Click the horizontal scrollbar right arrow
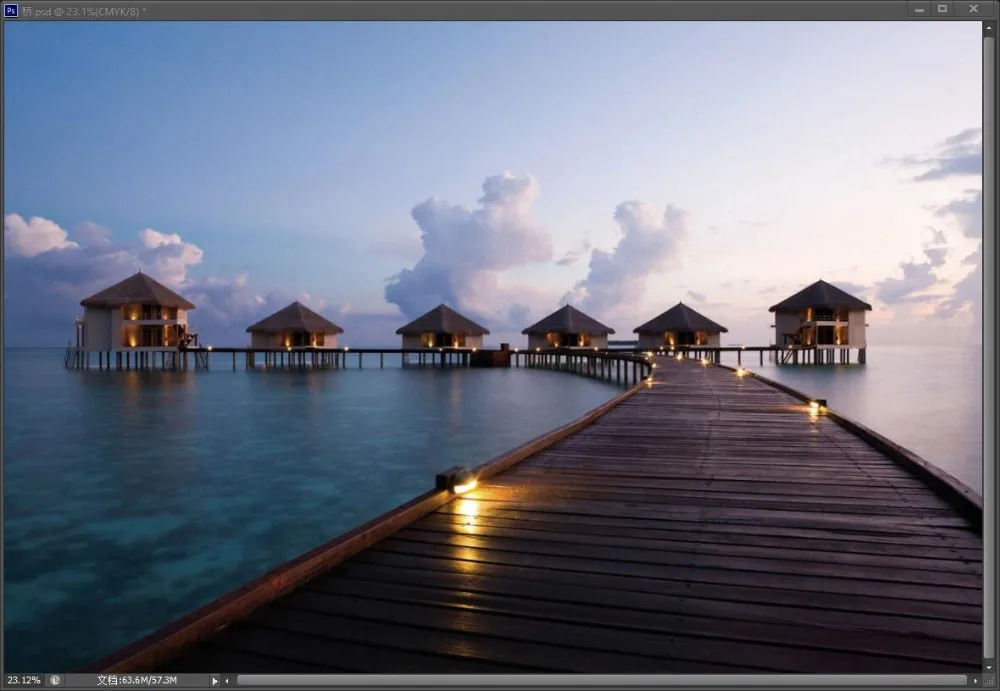Viewport: 1000px width, 691px height. (x=975, y=681)
